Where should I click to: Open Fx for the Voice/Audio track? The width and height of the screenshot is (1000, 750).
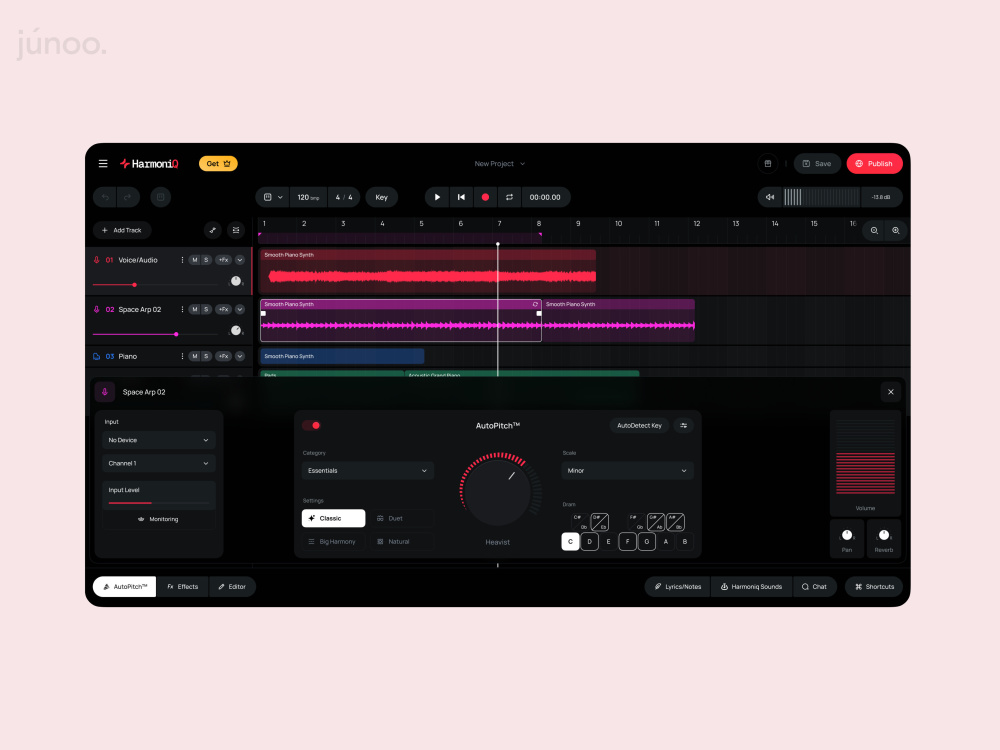click(223, 260)
